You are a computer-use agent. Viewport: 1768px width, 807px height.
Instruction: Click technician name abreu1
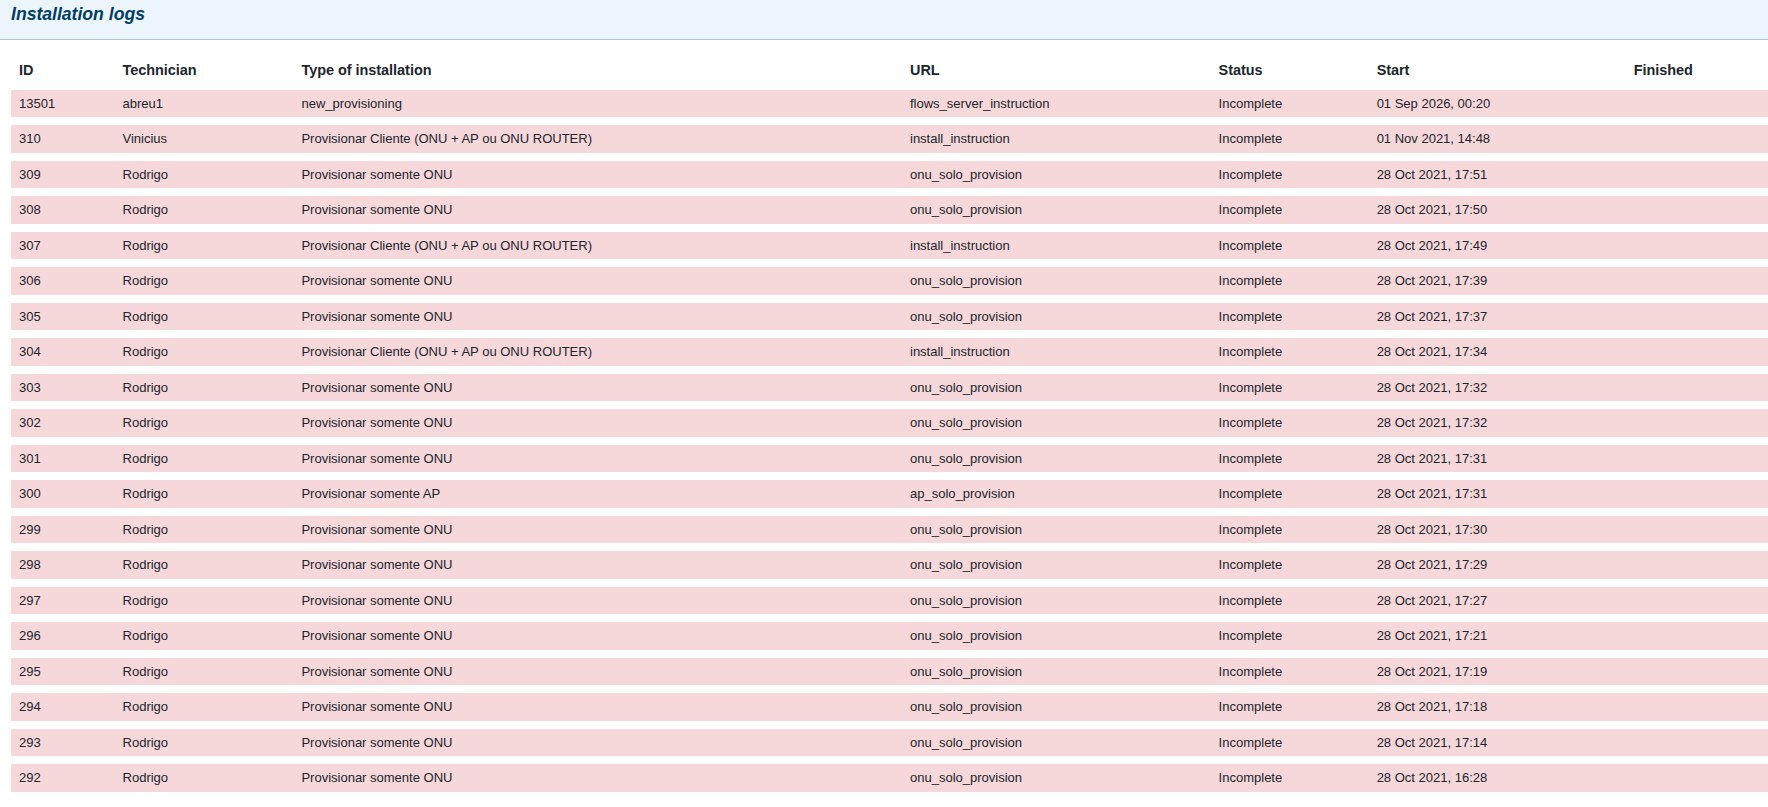(x=142, y=104)
